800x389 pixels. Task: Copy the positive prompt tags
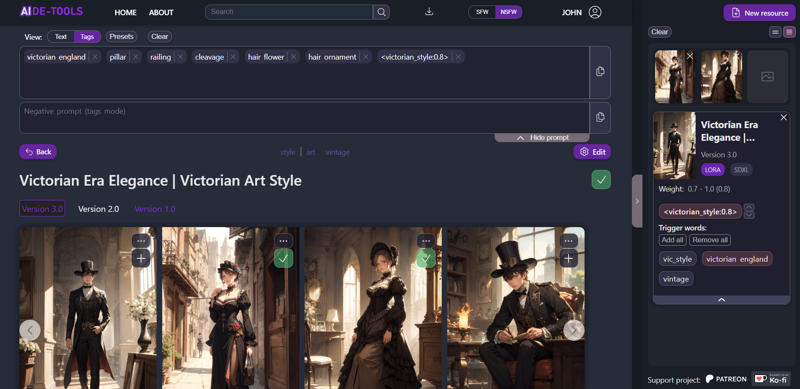600,71
